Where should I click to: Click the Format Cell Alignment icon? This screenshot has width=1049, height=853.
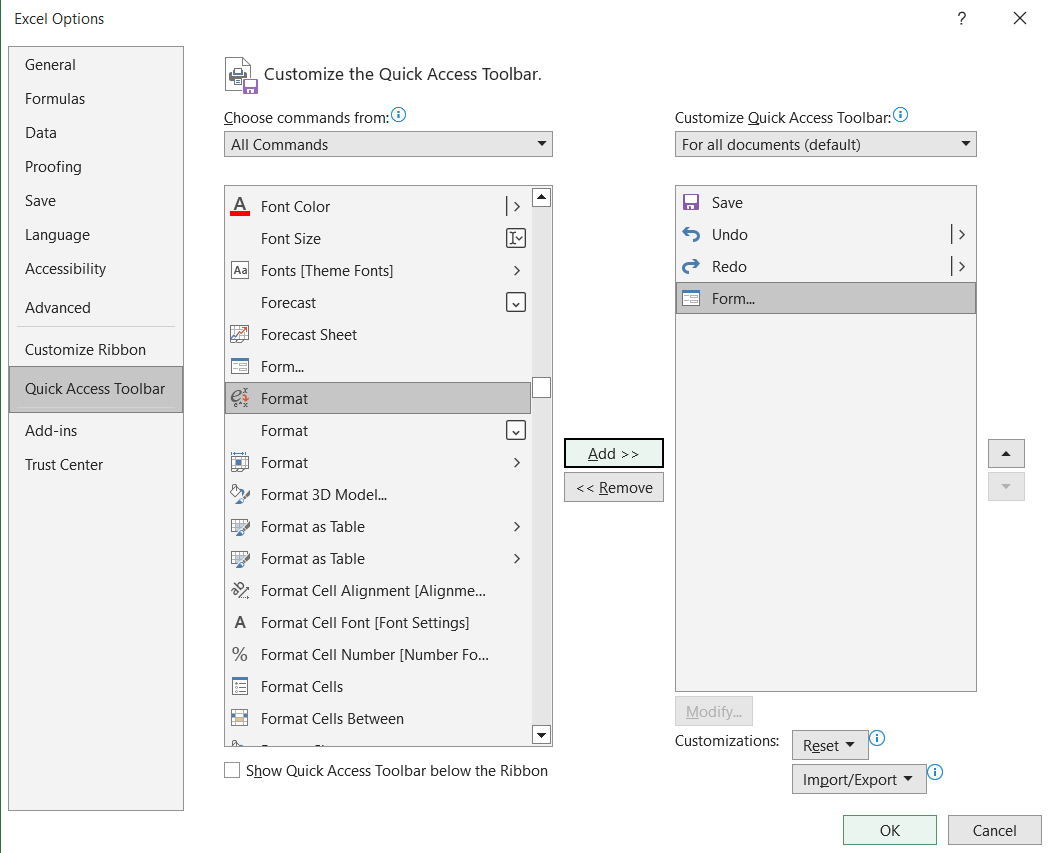coord(240,591)
